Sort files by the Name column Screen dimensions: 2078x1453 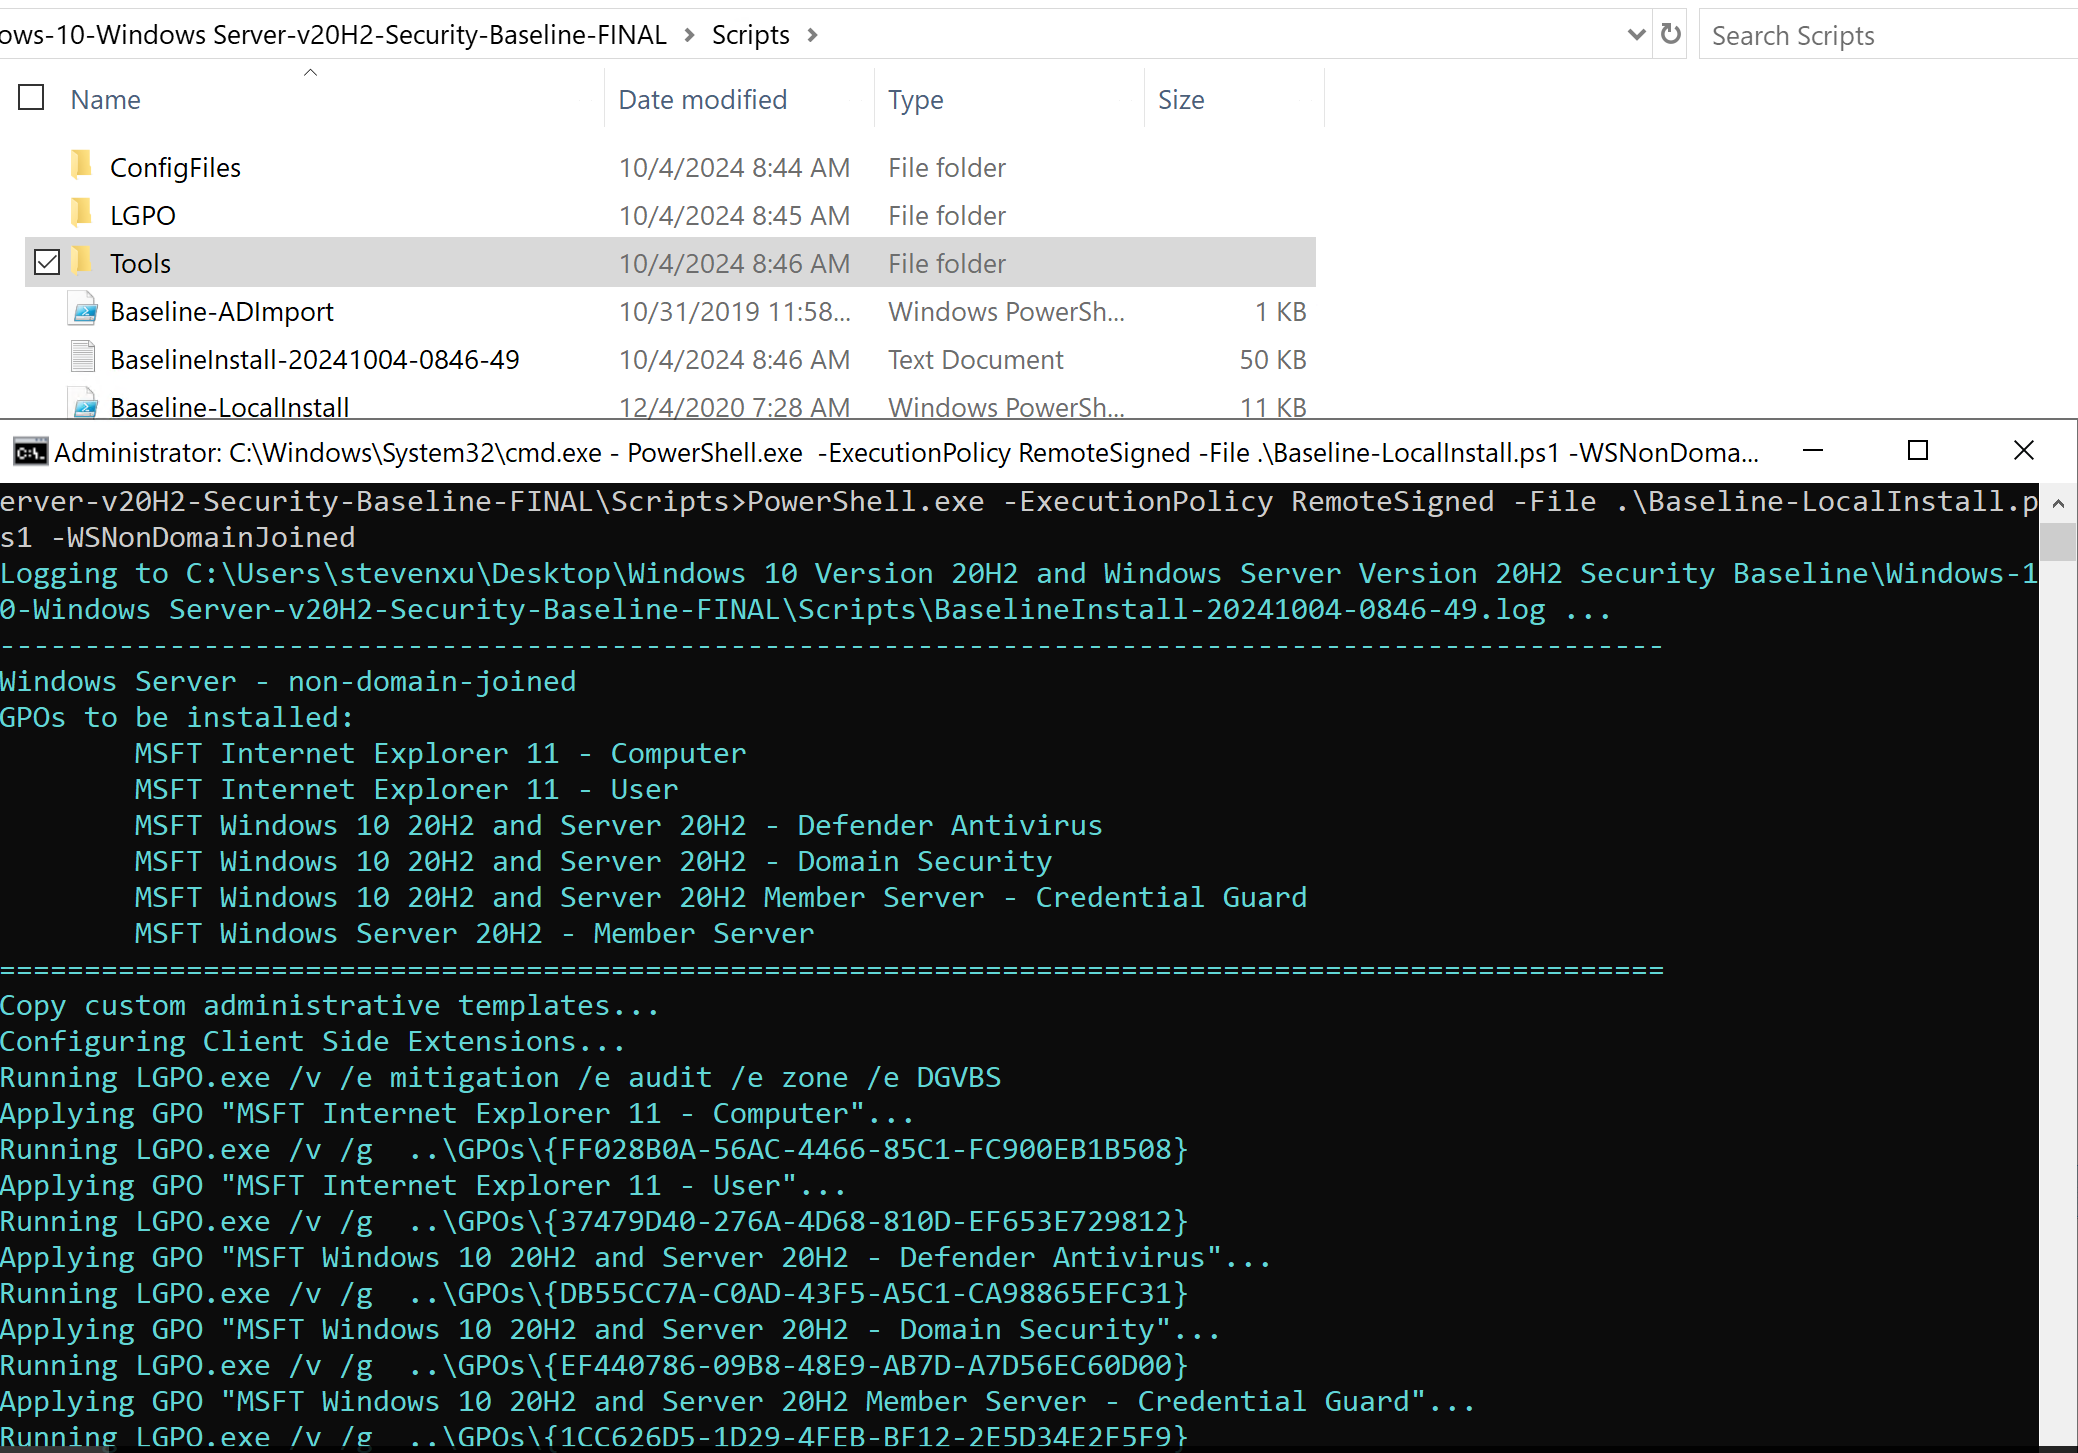click(105, 100)
